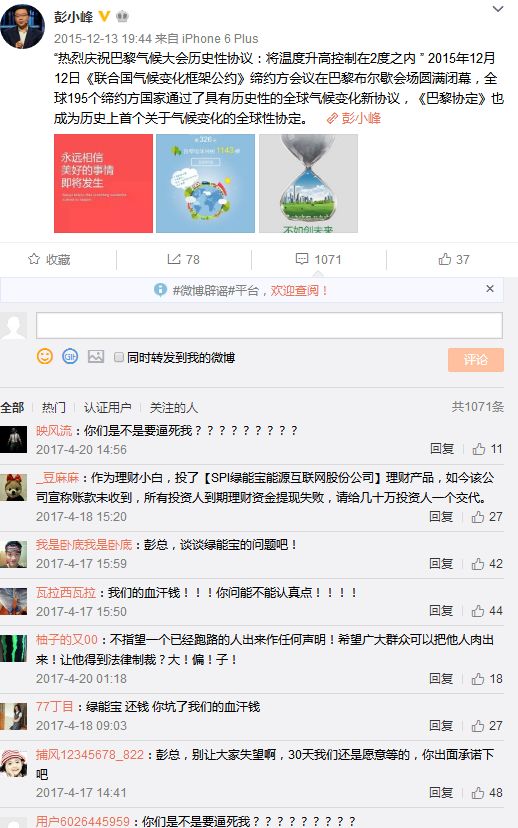Switch to the 认证用户 comments tab
518x828 pixels.
pos(108,407)
